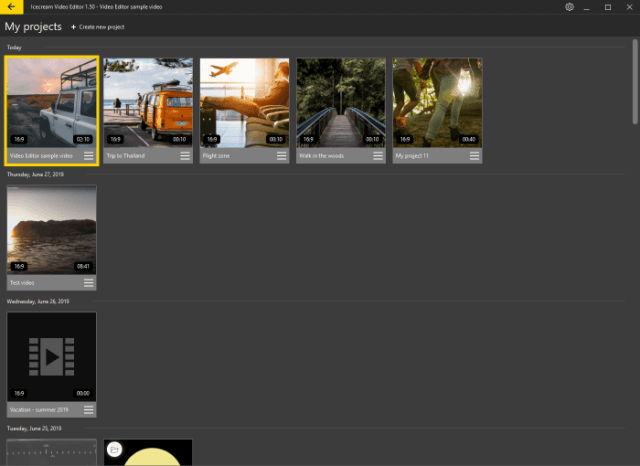Click the 08:41 duration on Test video

click(x=83, y=266)
